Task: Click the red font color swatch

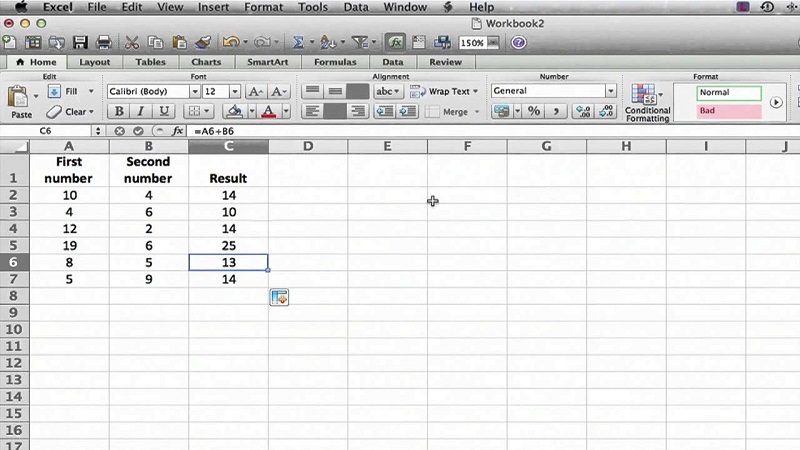Action: [x=269, y=111]
